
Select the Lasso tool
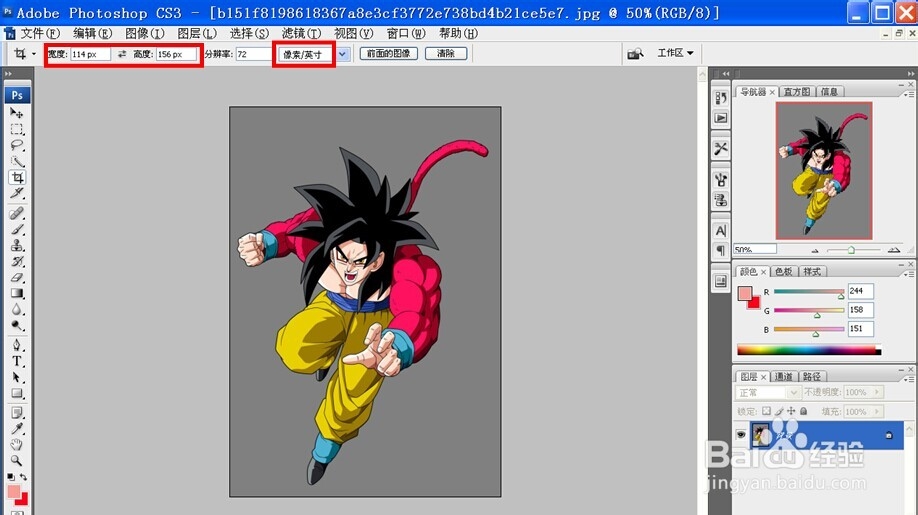click(16, 145)
